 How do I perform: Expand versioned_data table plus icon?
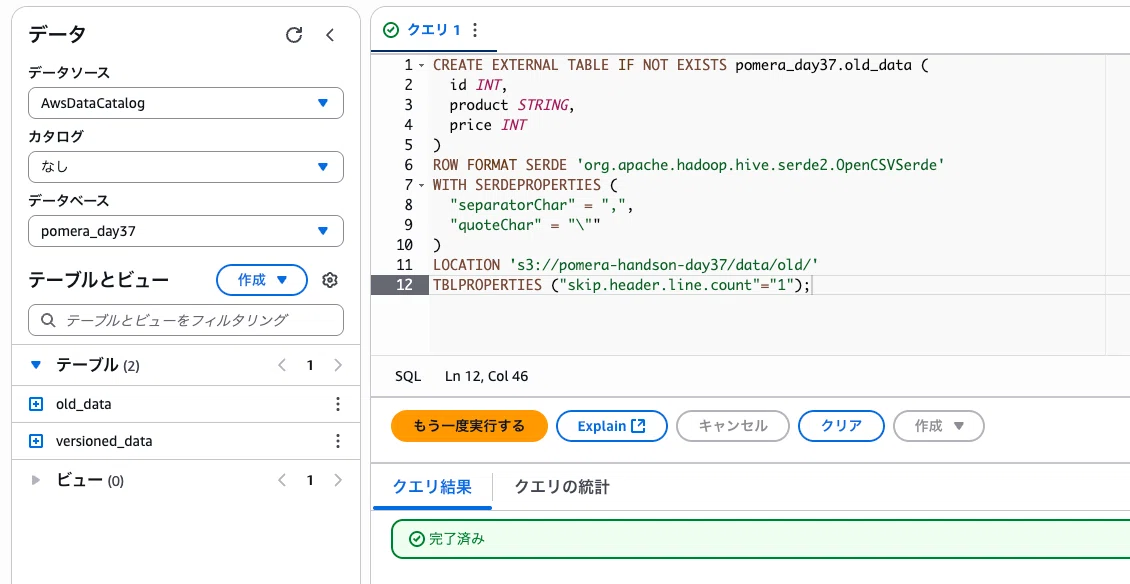tap(36, 441)
